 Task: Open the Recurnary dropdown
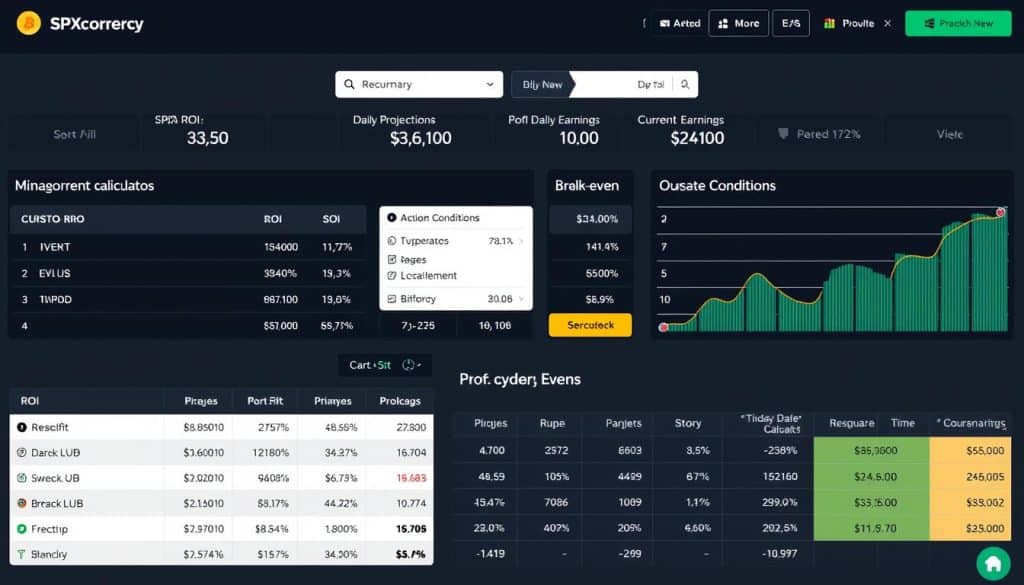tap(489, 85)
